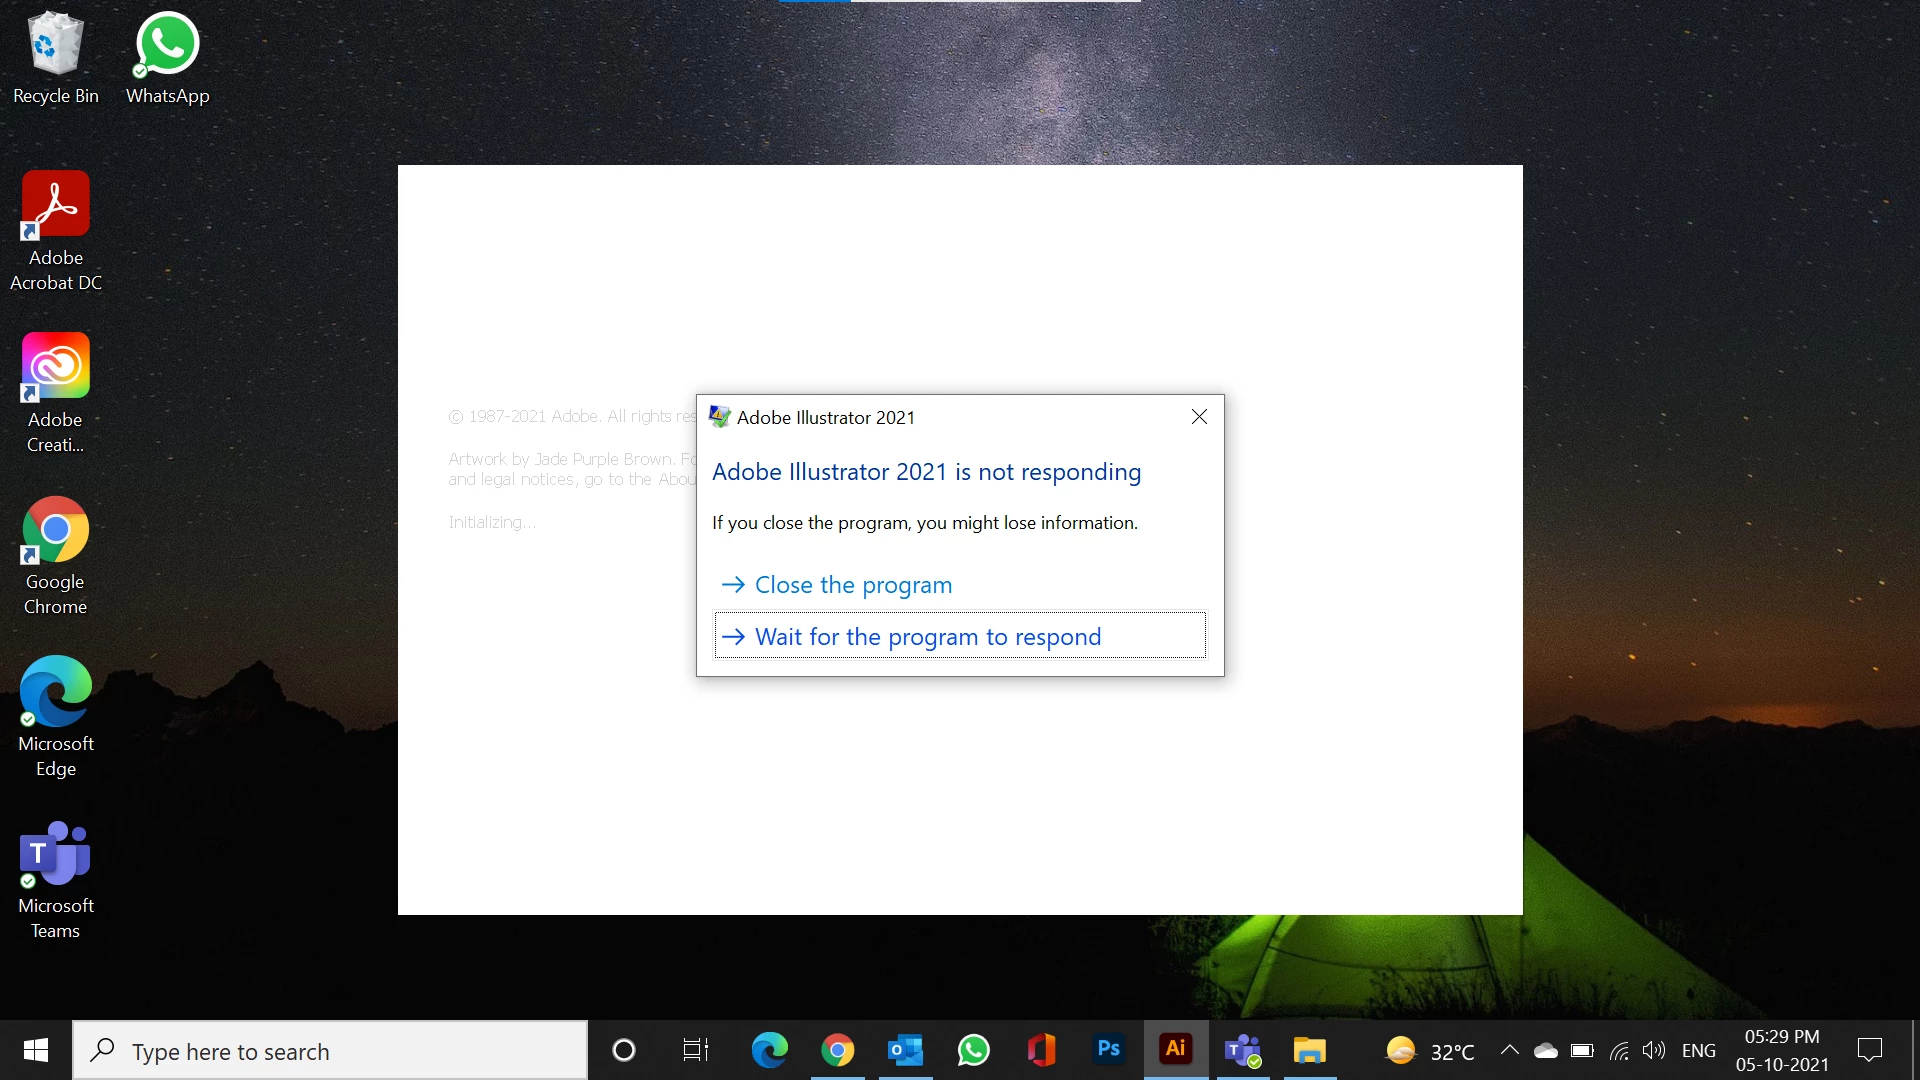Close the not responding dialog
Image resolution: width=1920 pixels, height=1080 pixels.
point(1199,417)
